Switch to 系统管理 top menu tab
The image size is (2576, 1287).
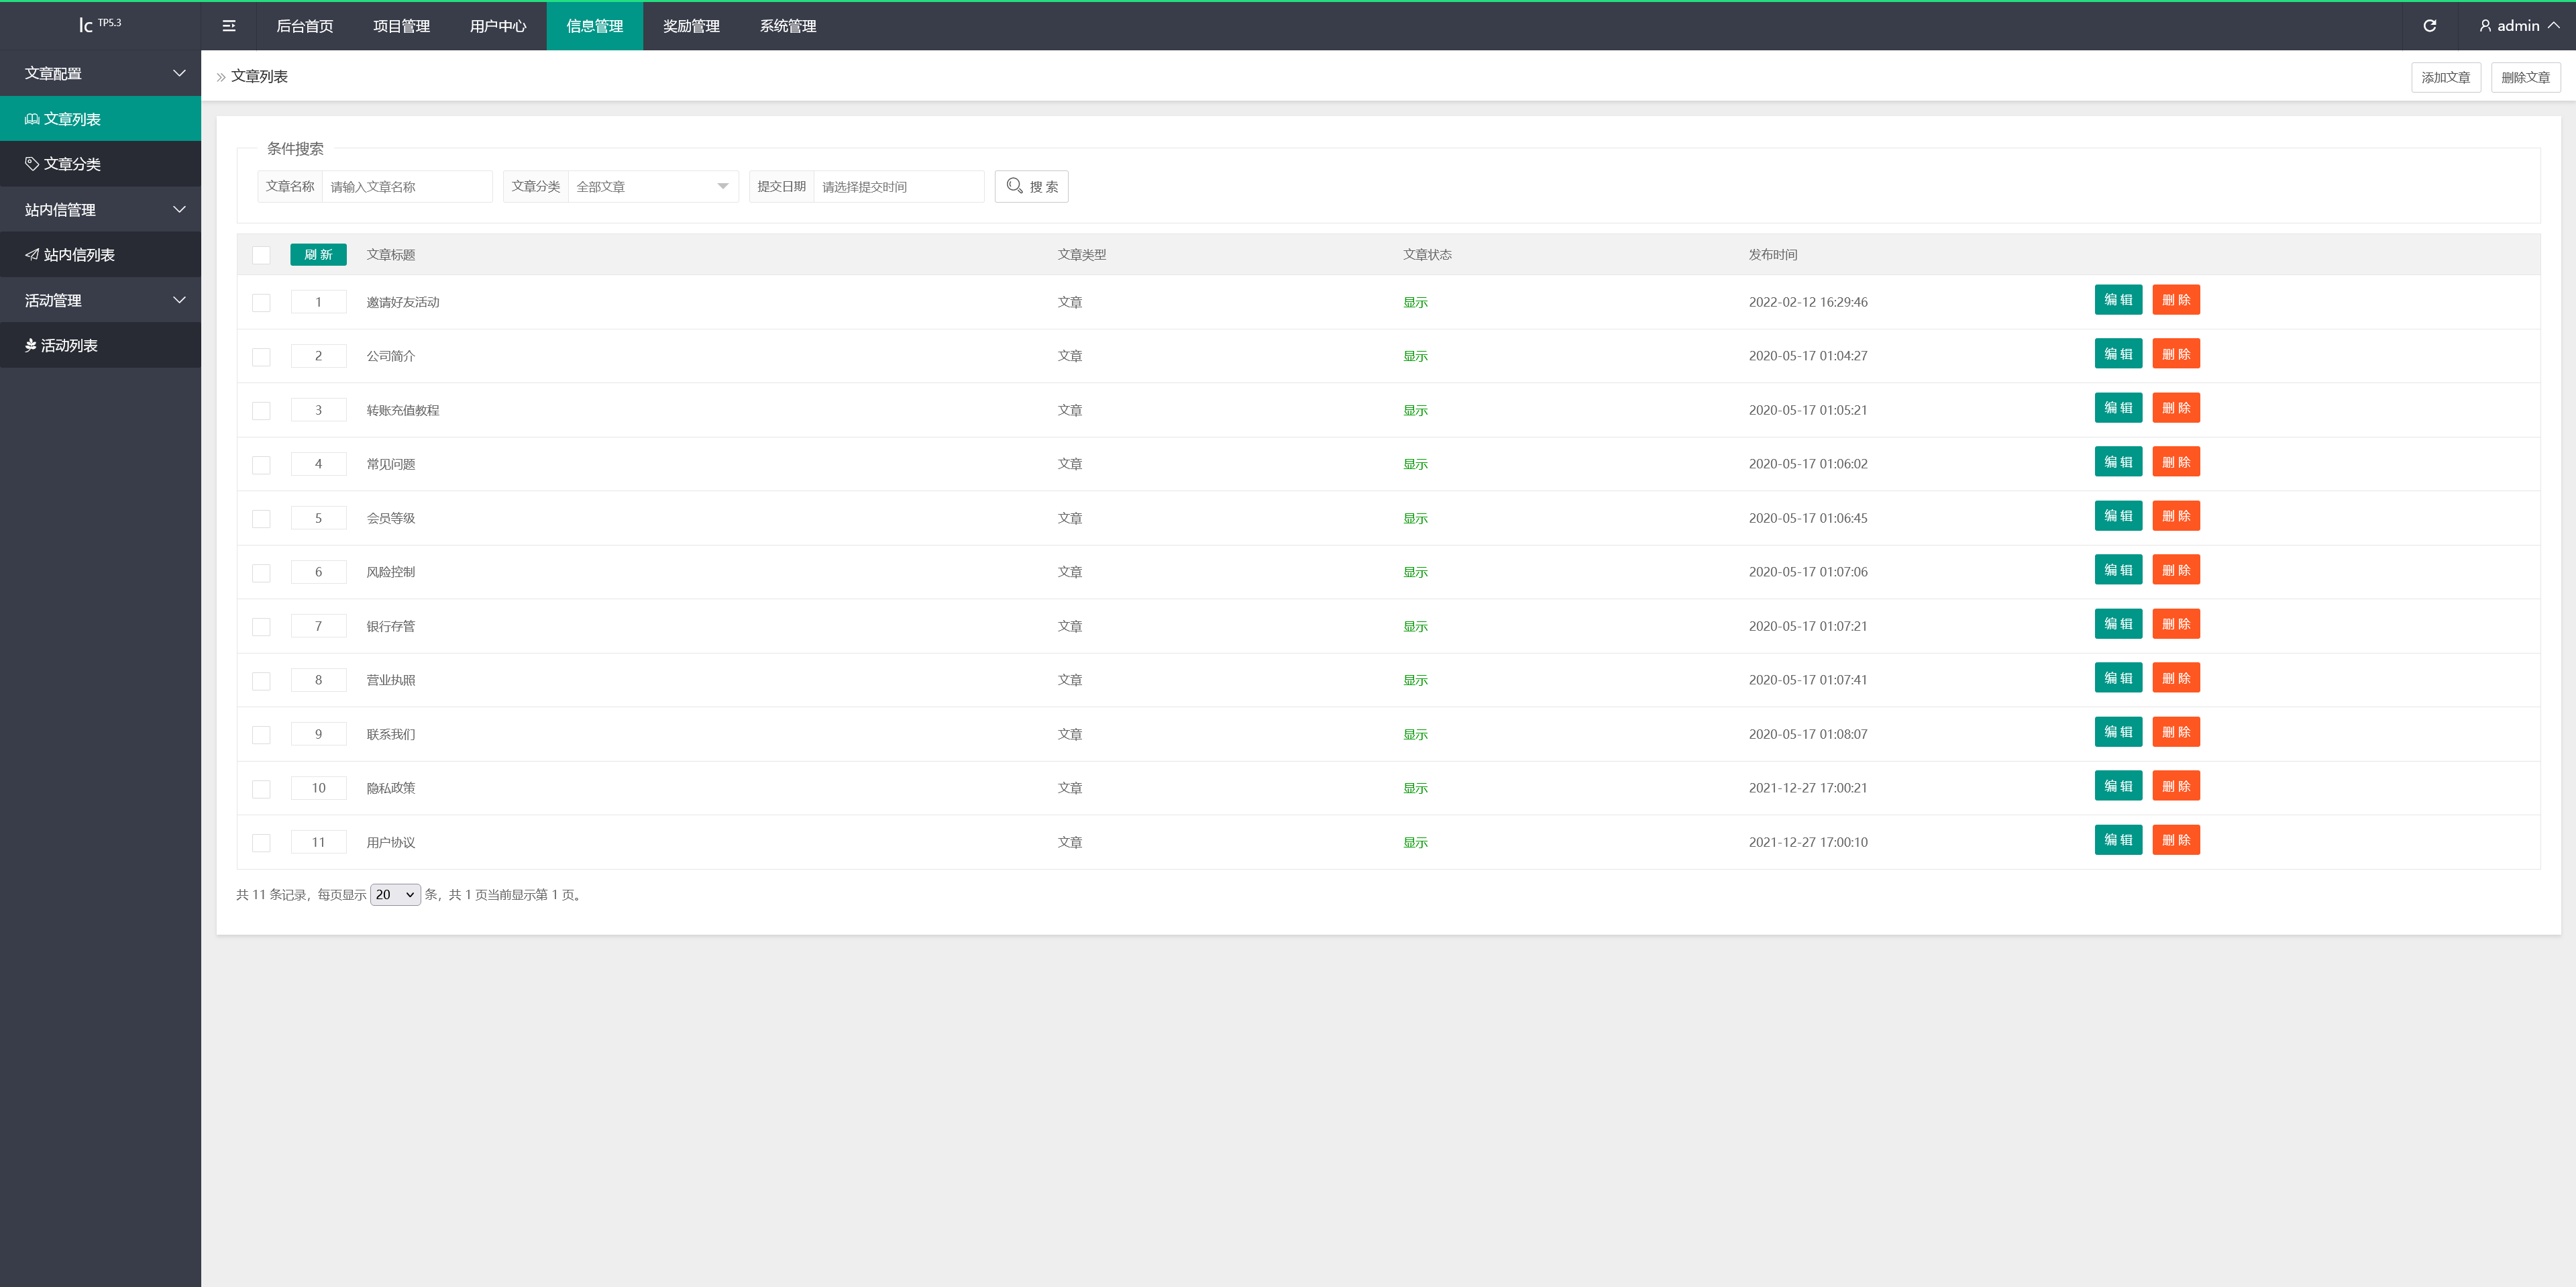(x=787, y=26)
